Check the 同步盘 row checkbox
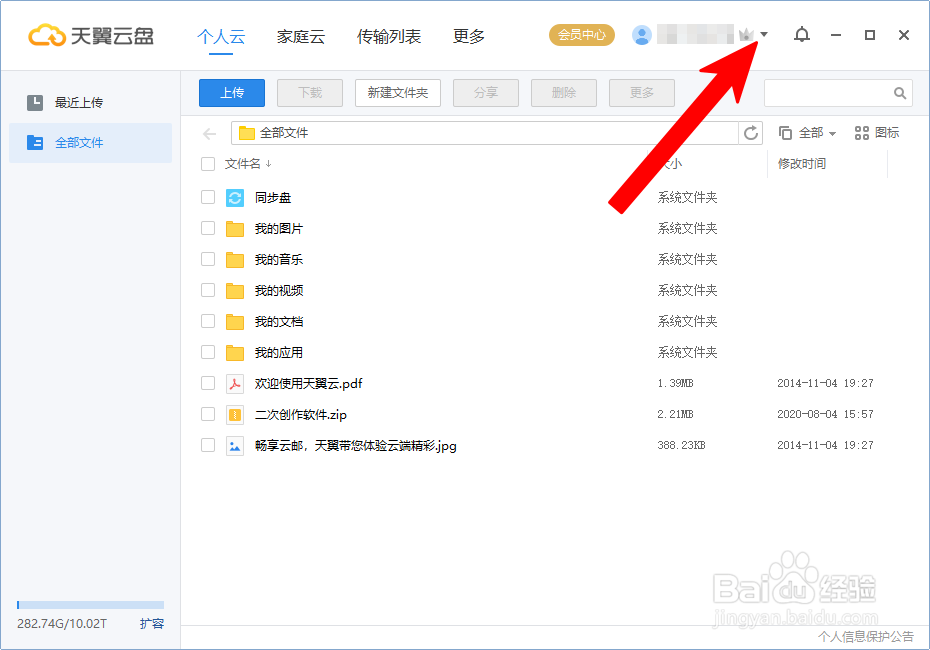930x650 pixels. click(x=208, y=197)
